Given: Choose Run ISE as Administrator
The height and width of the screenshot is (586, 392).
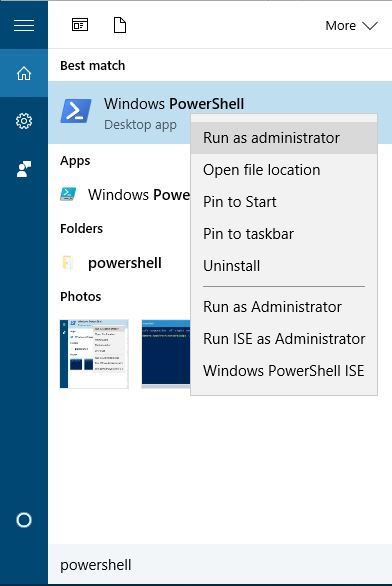Looking at the screenshot, I should (x=284, y=339).
